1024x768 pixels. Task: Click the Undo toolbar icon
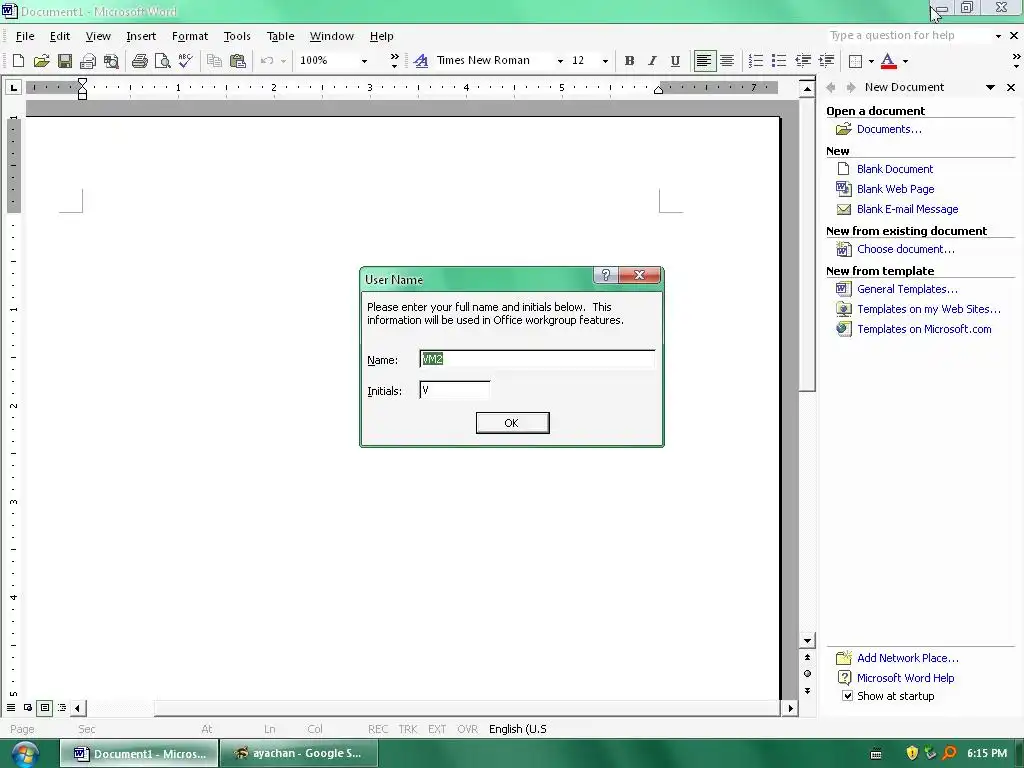tap(266, 61)
